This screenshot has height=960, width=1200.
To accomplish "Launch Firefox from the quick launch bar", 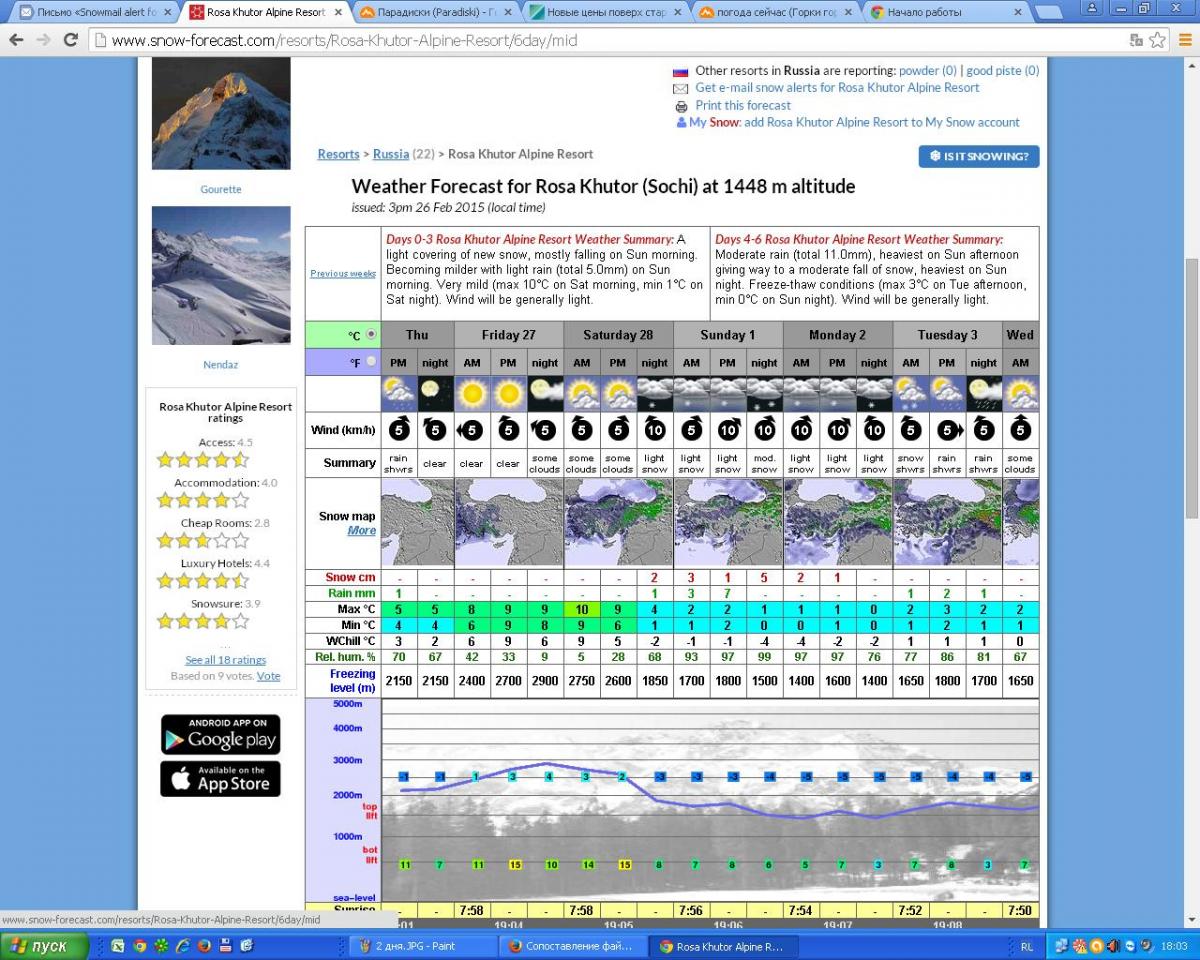I will click(x=204, y=945).
